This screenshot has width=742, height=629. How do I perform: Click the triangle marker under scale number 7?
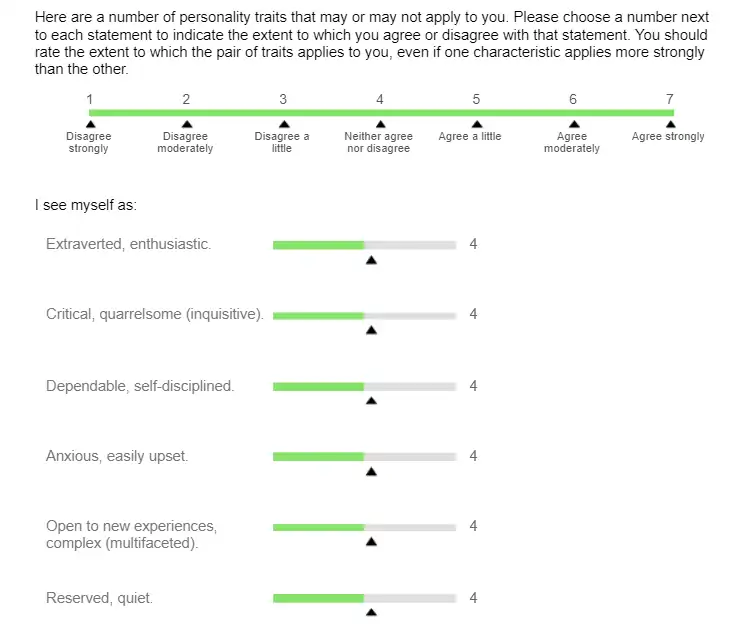tap(670, 124)
